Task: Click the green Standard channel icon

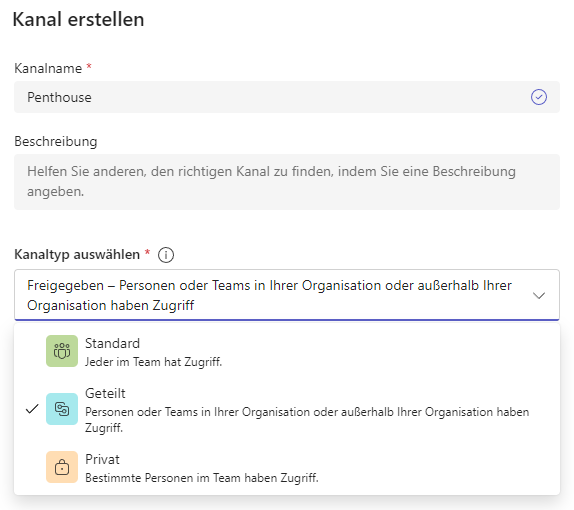Action: (62, 351)
